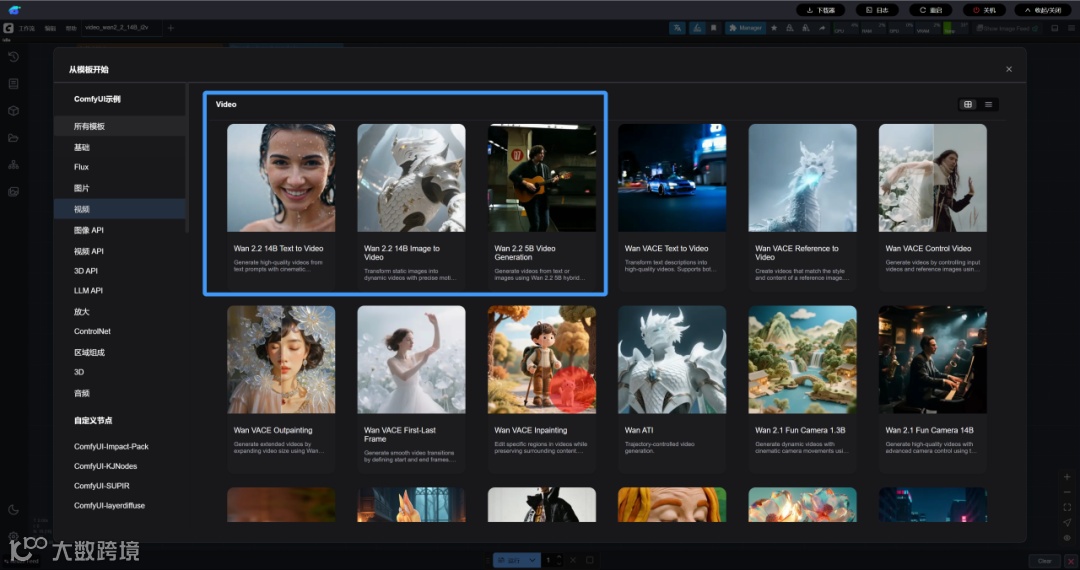Click the star favorite icon in toolbar
Viewport: 1080px width, 570px height.
tap(773, 28)
